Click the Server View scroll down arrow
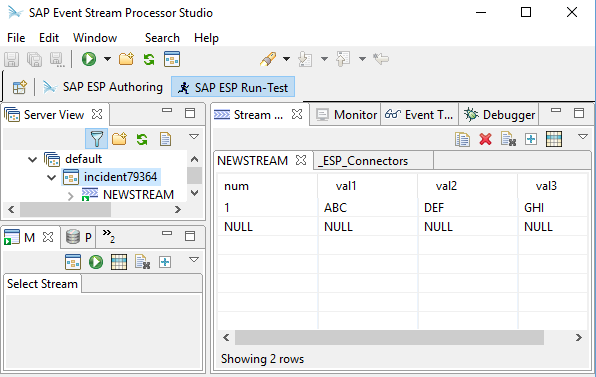Viewport: 596px width, 377px height. tap(195, 193)
